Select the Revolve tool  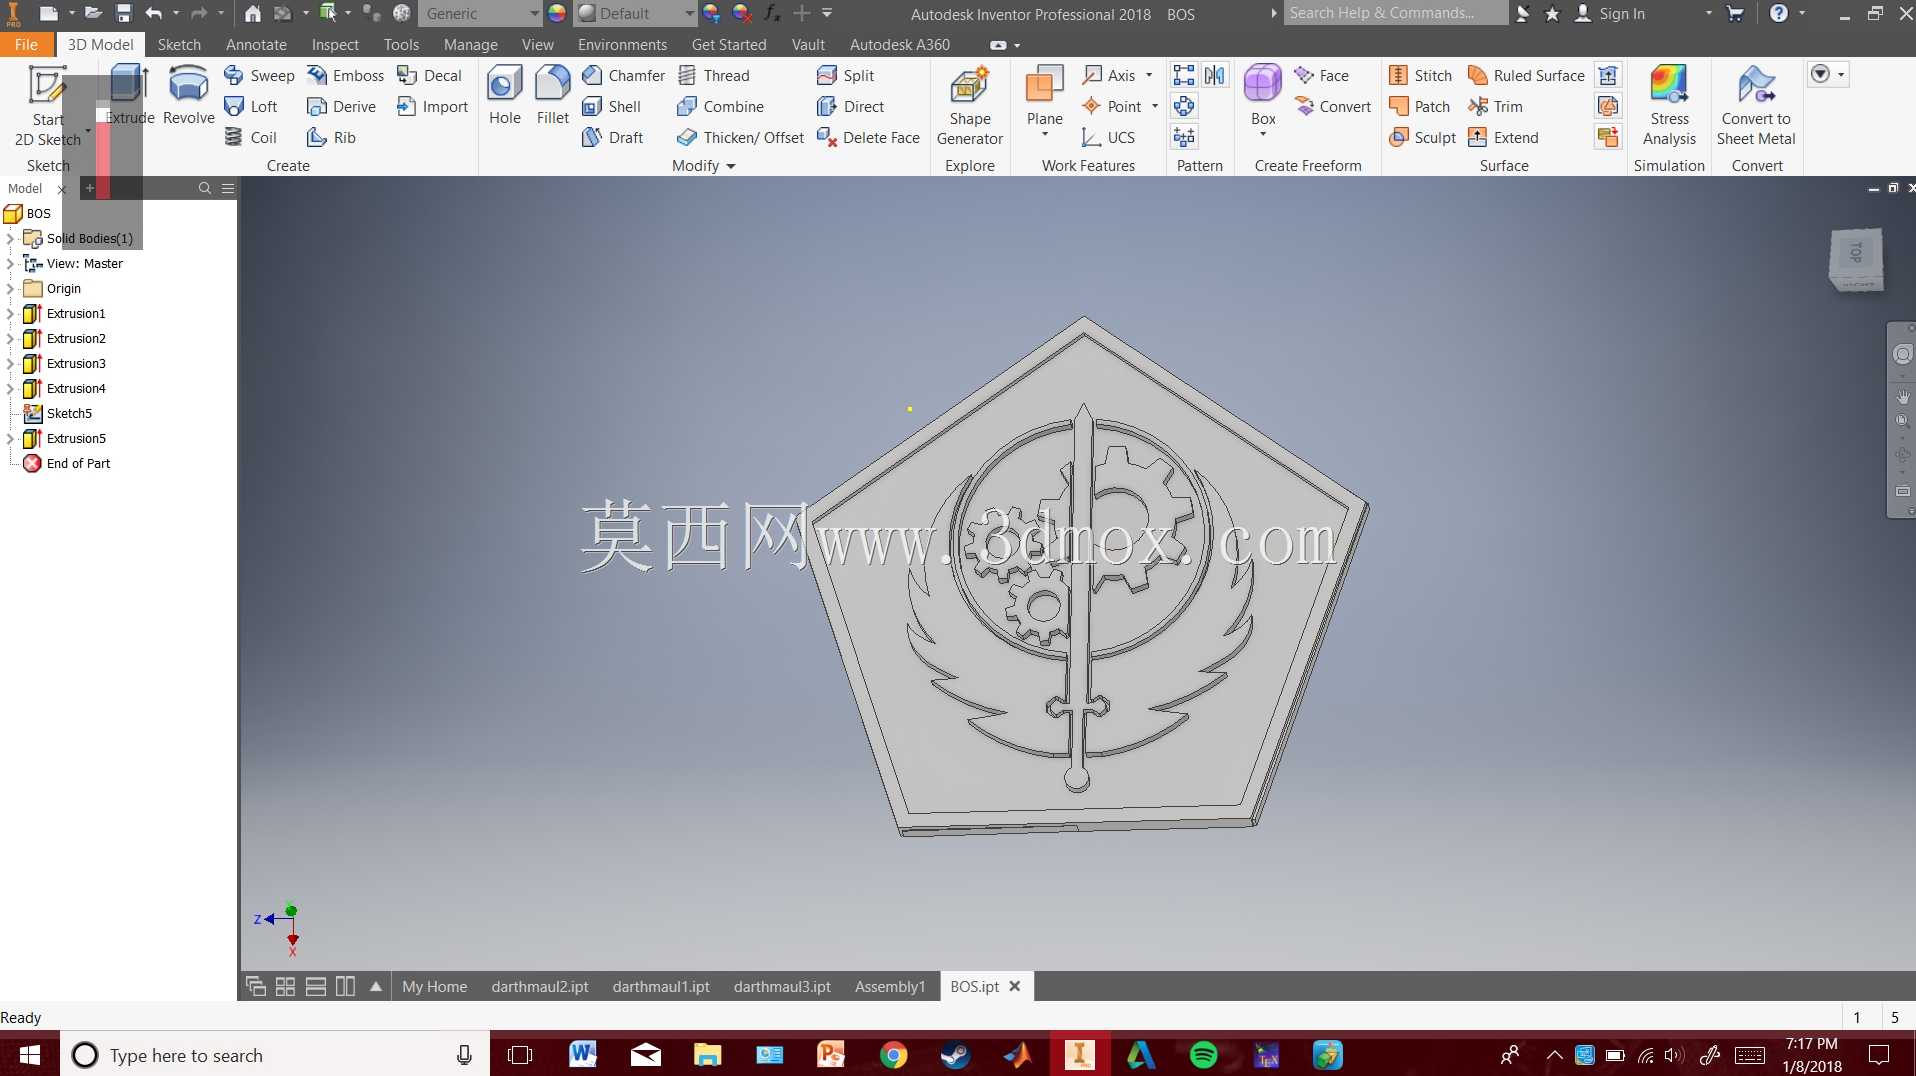[188, 95]
